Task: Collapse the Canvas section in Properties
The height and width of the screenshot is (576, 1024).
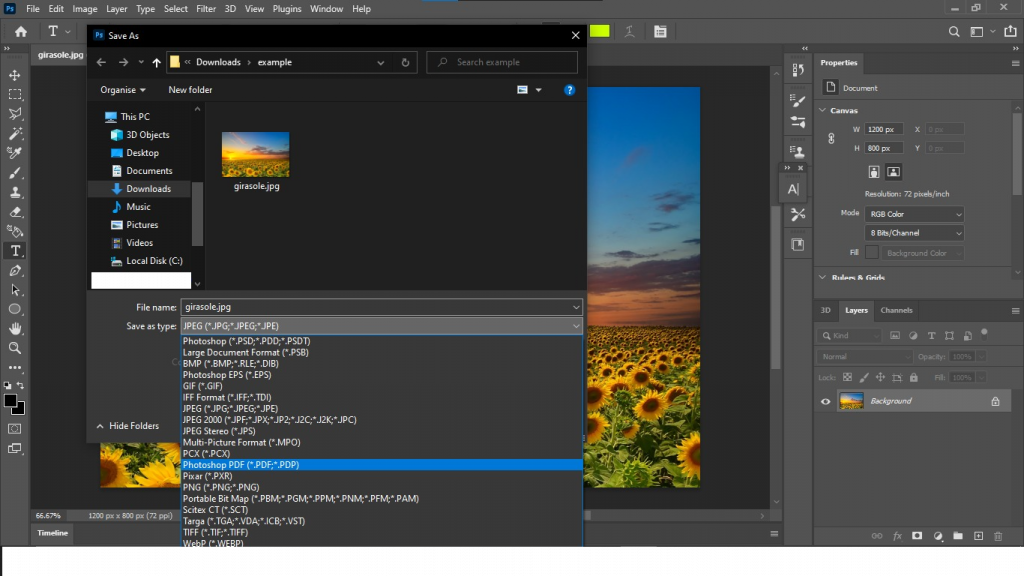Action: click(x=822, y=110)
